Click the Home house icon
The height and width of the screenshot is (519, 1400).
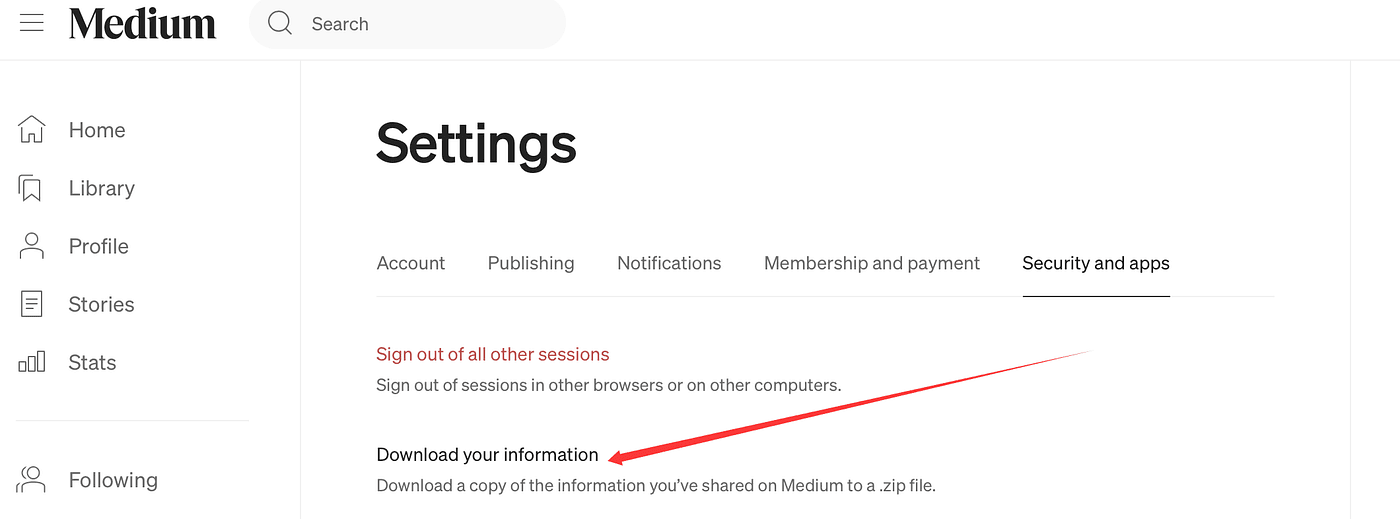coord(32,129)
